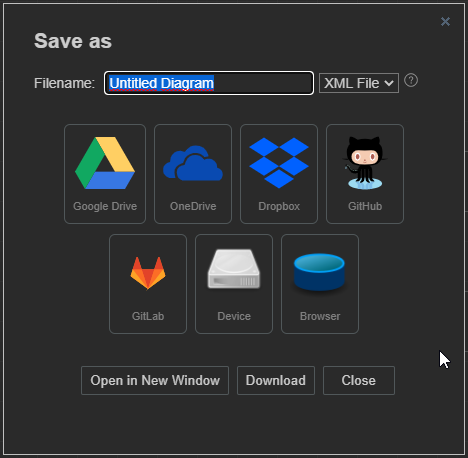The height and width of the screenshot is (458, 468).
Task: Select OneDrive storage option
Action: point(193,174)
